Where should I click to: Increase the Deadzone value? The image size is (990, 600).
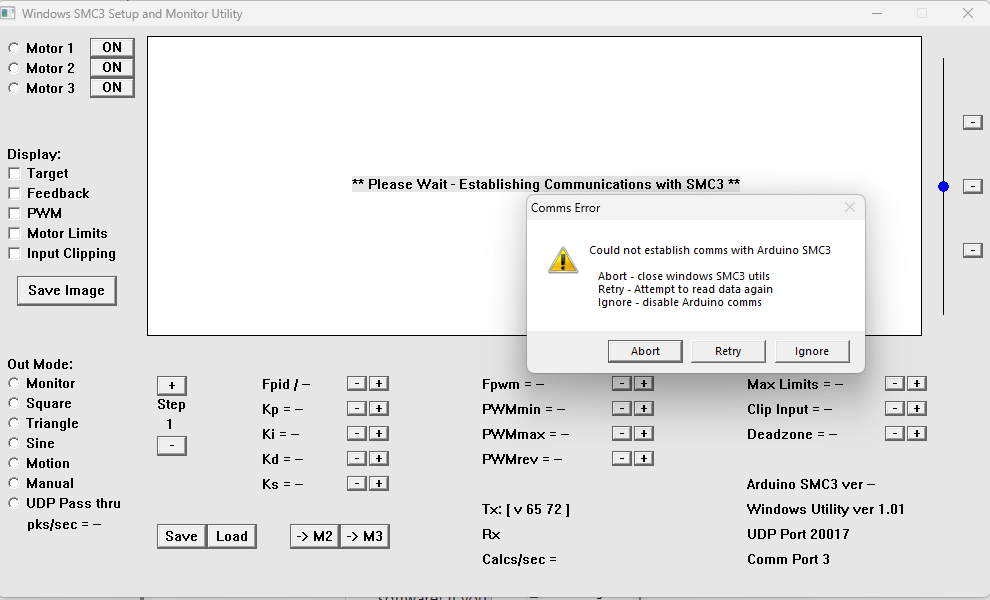click(917, 433)
